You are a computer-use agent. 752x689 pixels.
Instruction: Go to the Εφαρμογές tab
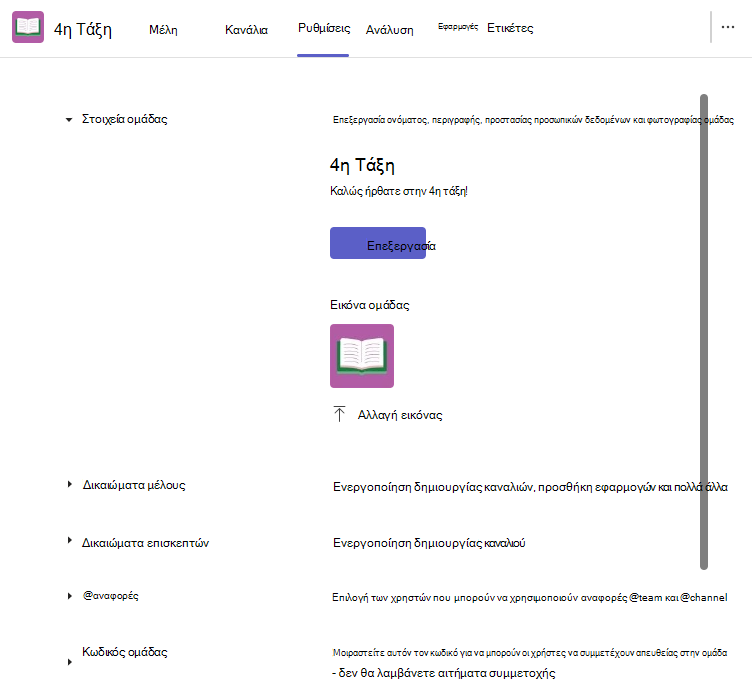pos(458,27)
